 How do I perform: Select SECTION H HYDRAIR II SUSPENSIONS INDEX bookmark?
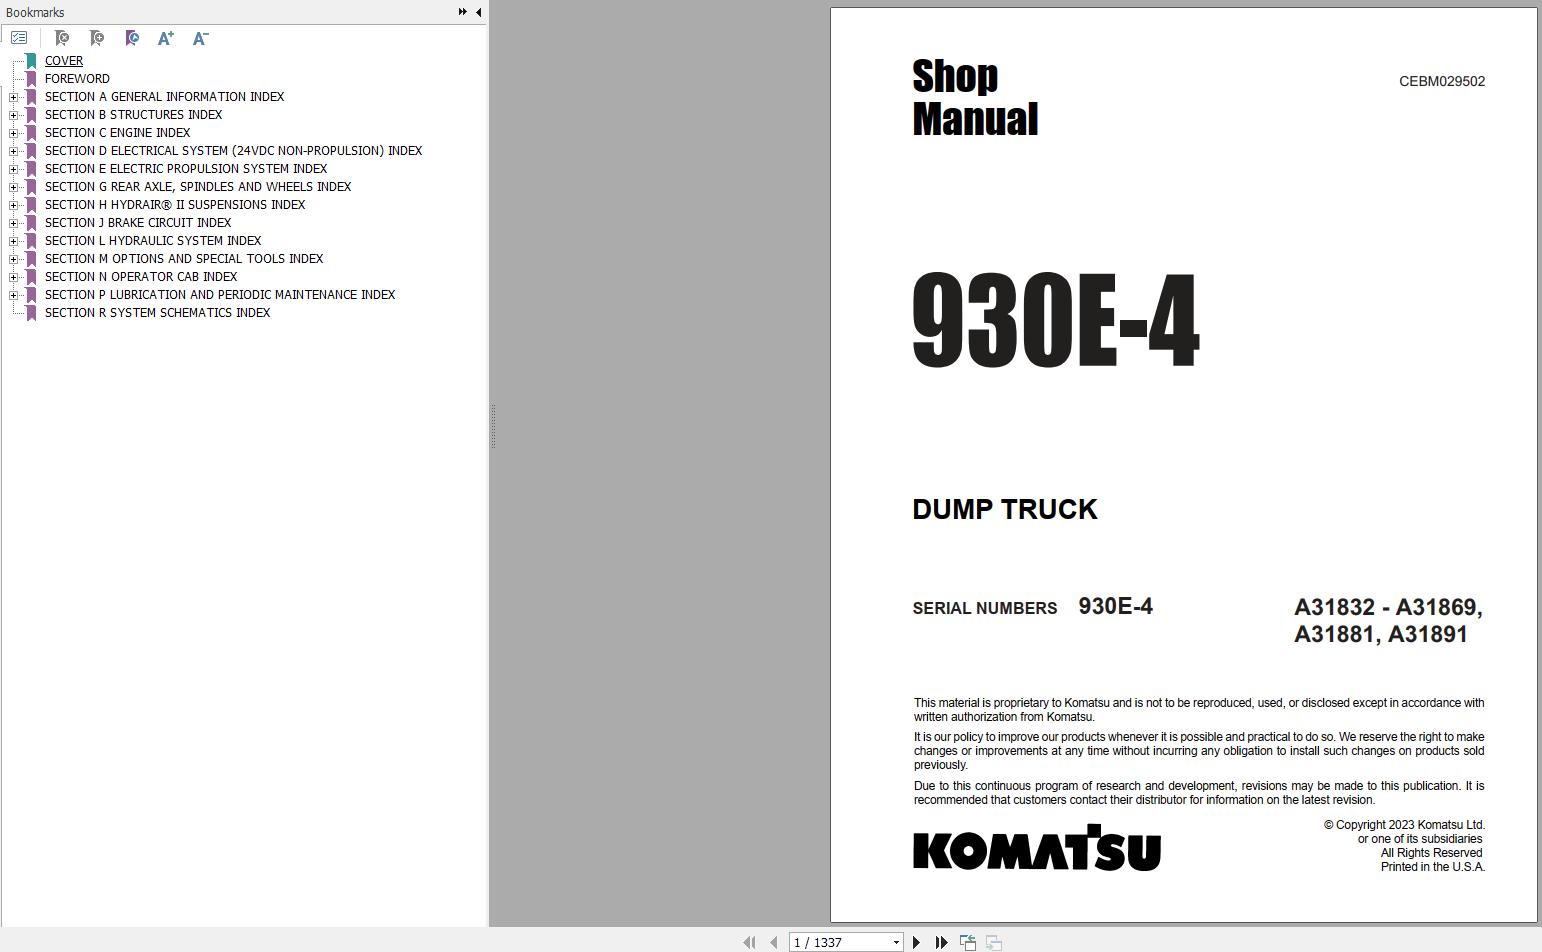point(175,205)
